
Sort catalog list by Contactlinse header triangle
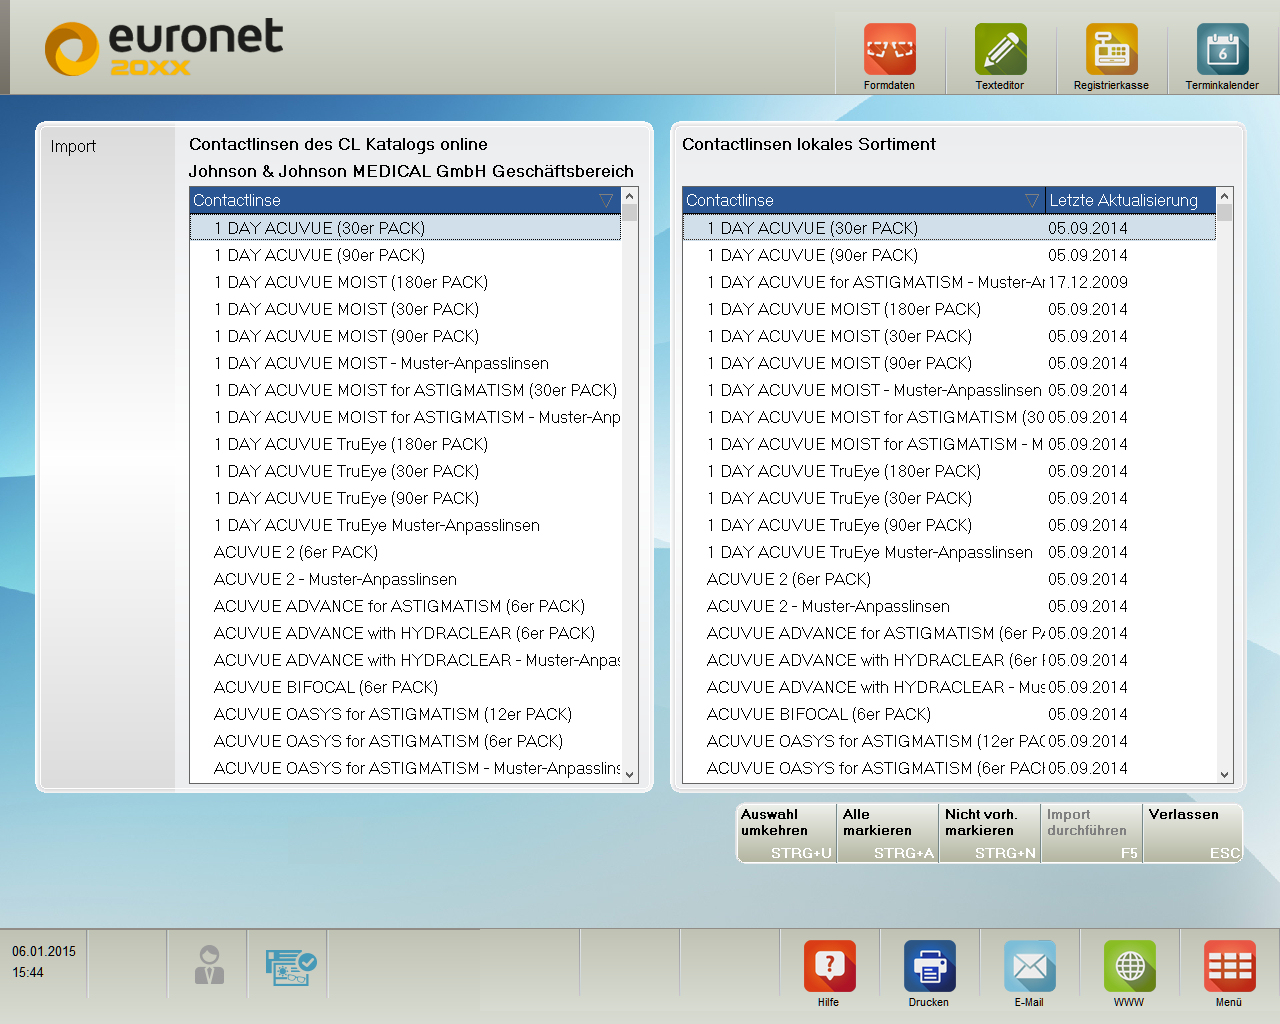point(606,201)
